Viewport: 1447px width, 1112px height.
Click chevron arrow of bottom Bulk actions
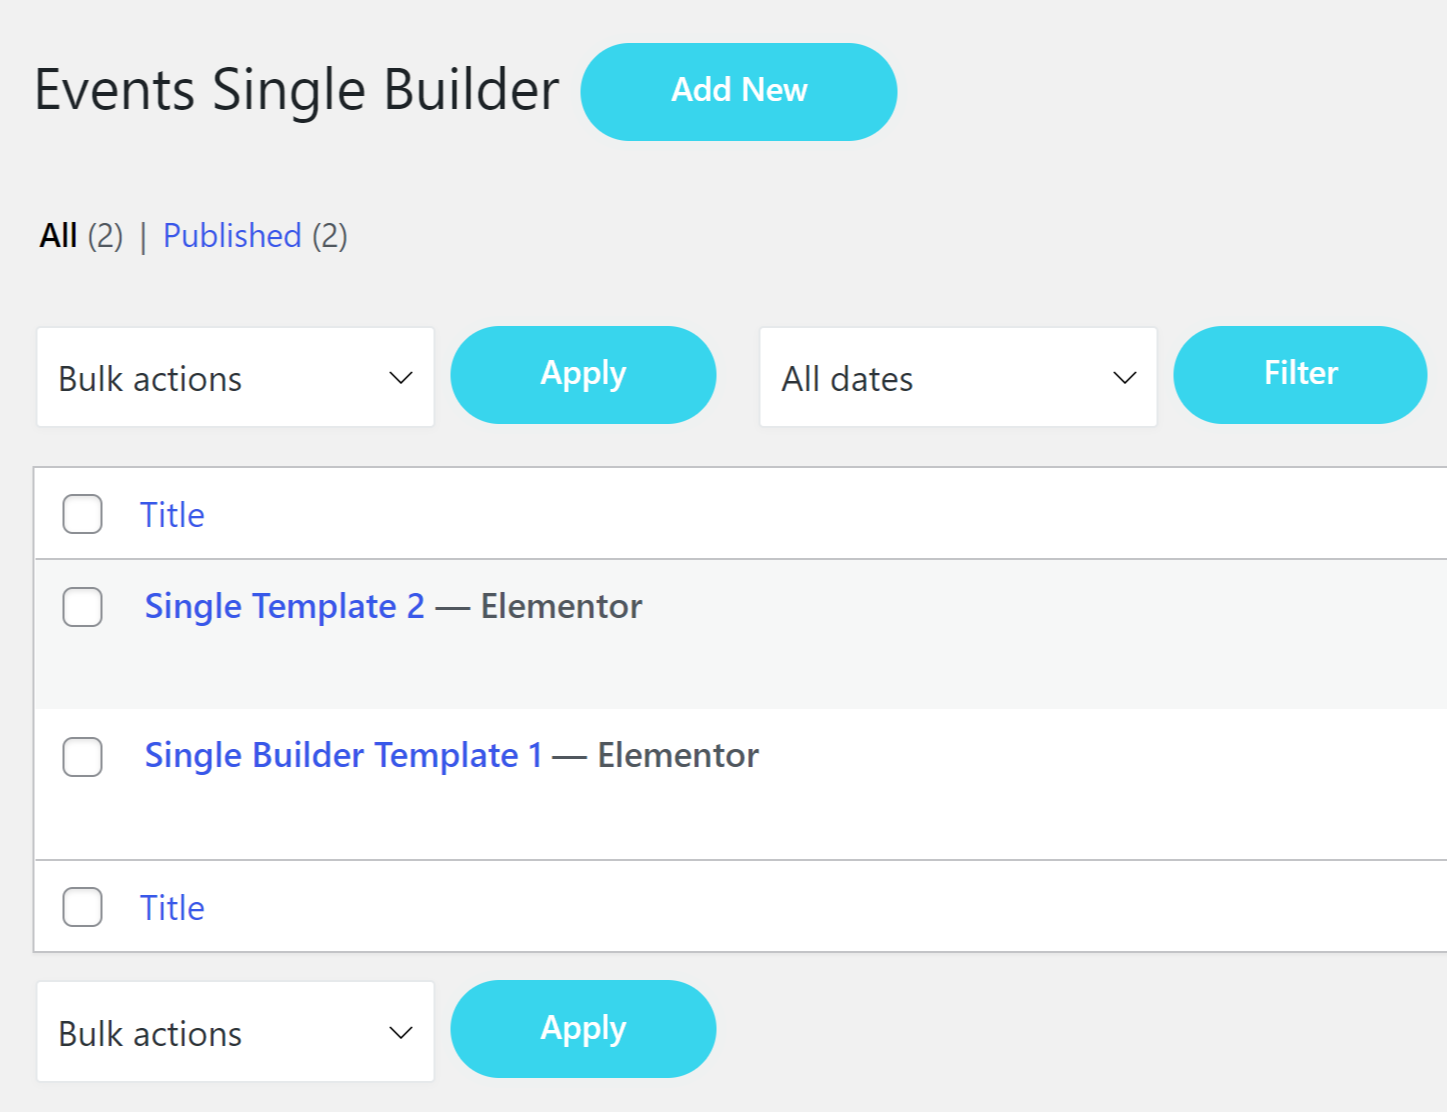coord(401,1033)
